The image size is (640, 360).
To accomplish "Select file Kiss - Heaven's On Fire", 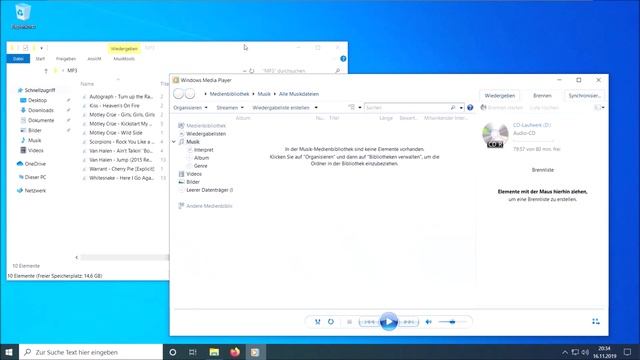I will click(114, 106).
